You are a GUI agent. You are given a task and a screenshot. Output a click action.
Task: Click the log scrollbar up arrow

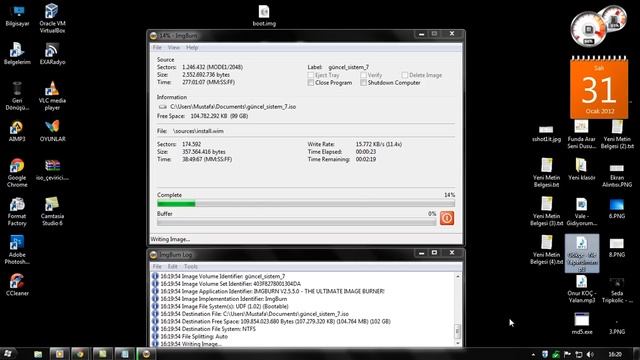pyautogui.click(x=458, y=277)
